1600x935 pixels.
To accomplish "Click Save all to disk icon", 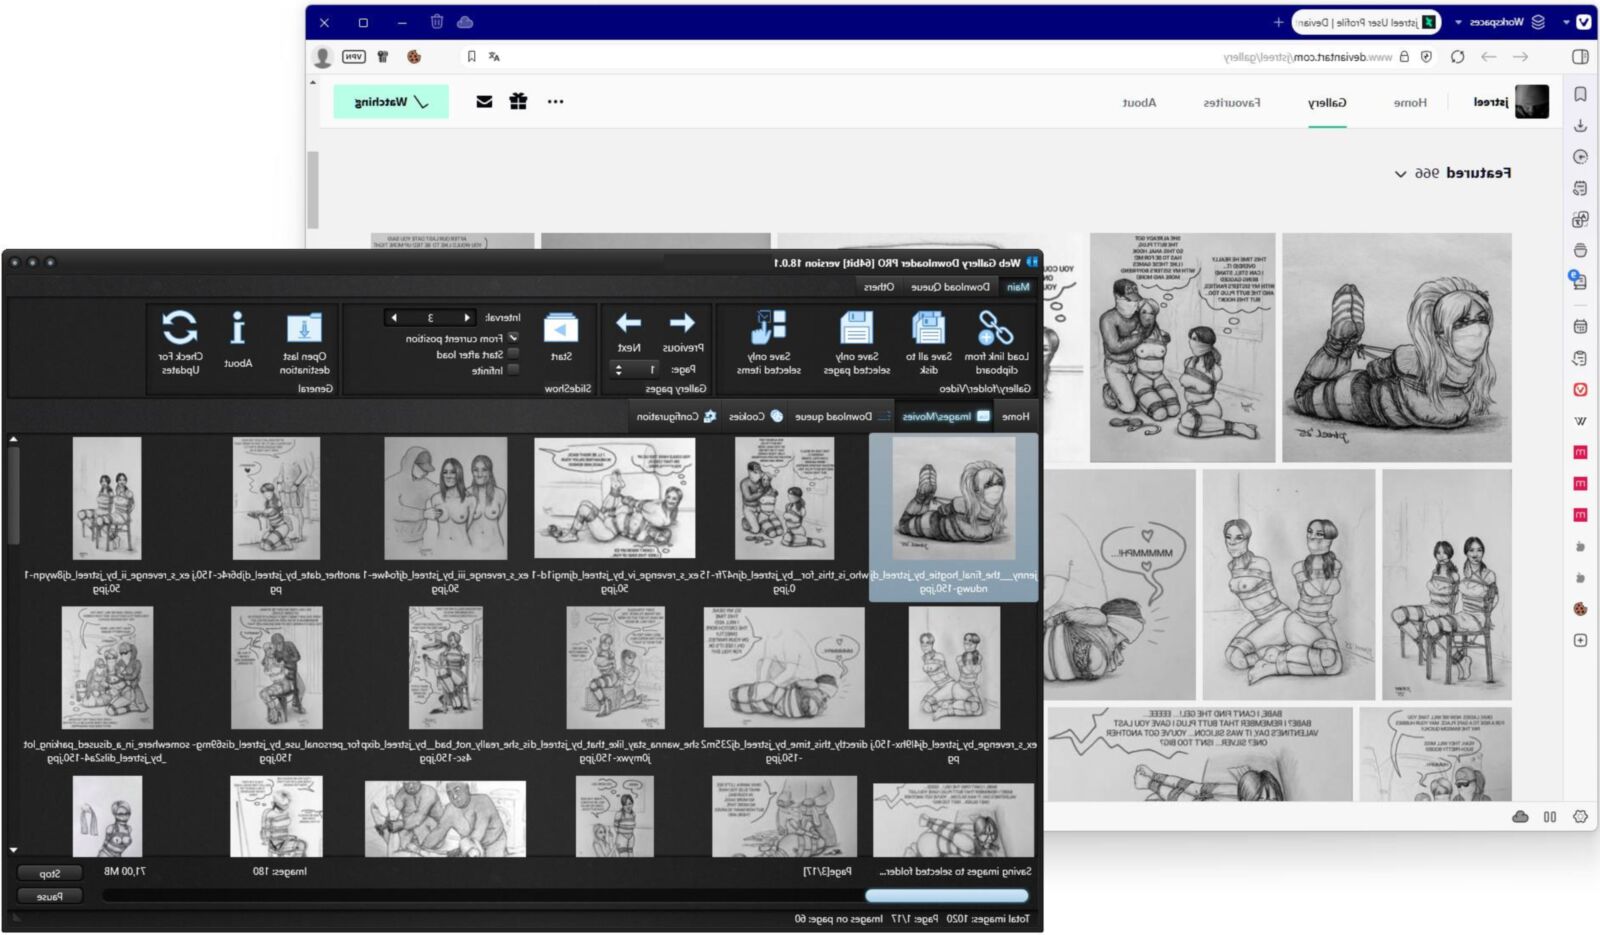I will pos(928,328).
